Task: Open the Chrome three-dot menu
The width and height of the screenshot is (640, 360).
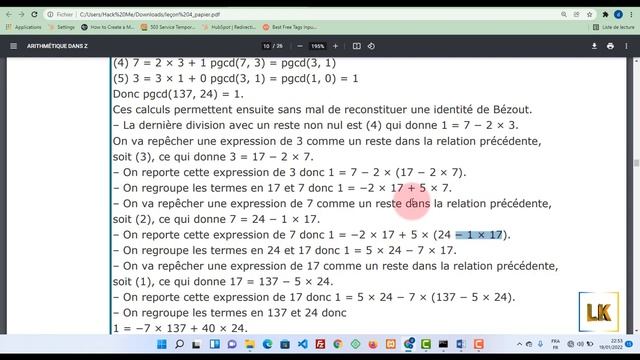Action: click(631, 14)
